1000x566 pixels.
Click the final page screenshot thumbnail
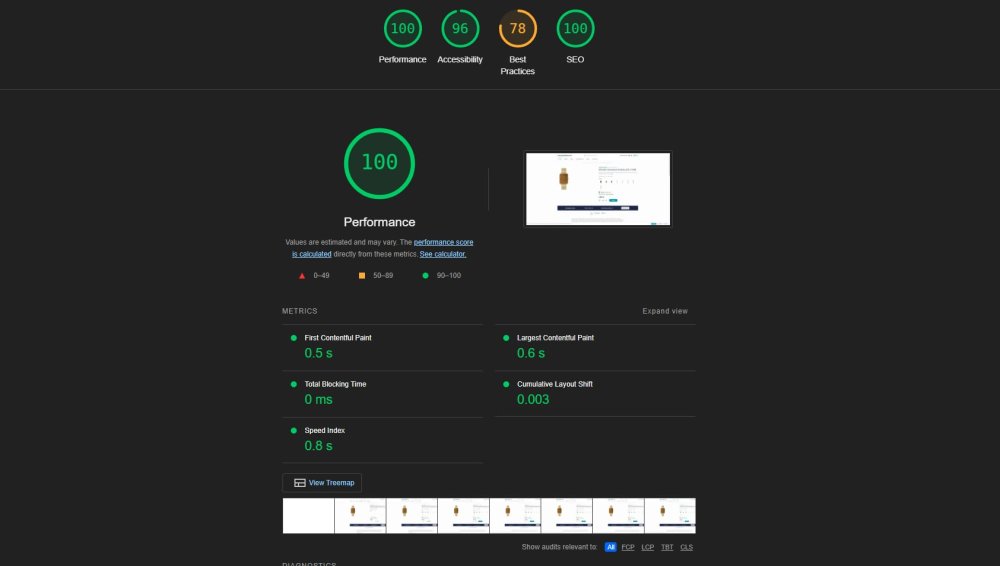click(x=598, y=189)
